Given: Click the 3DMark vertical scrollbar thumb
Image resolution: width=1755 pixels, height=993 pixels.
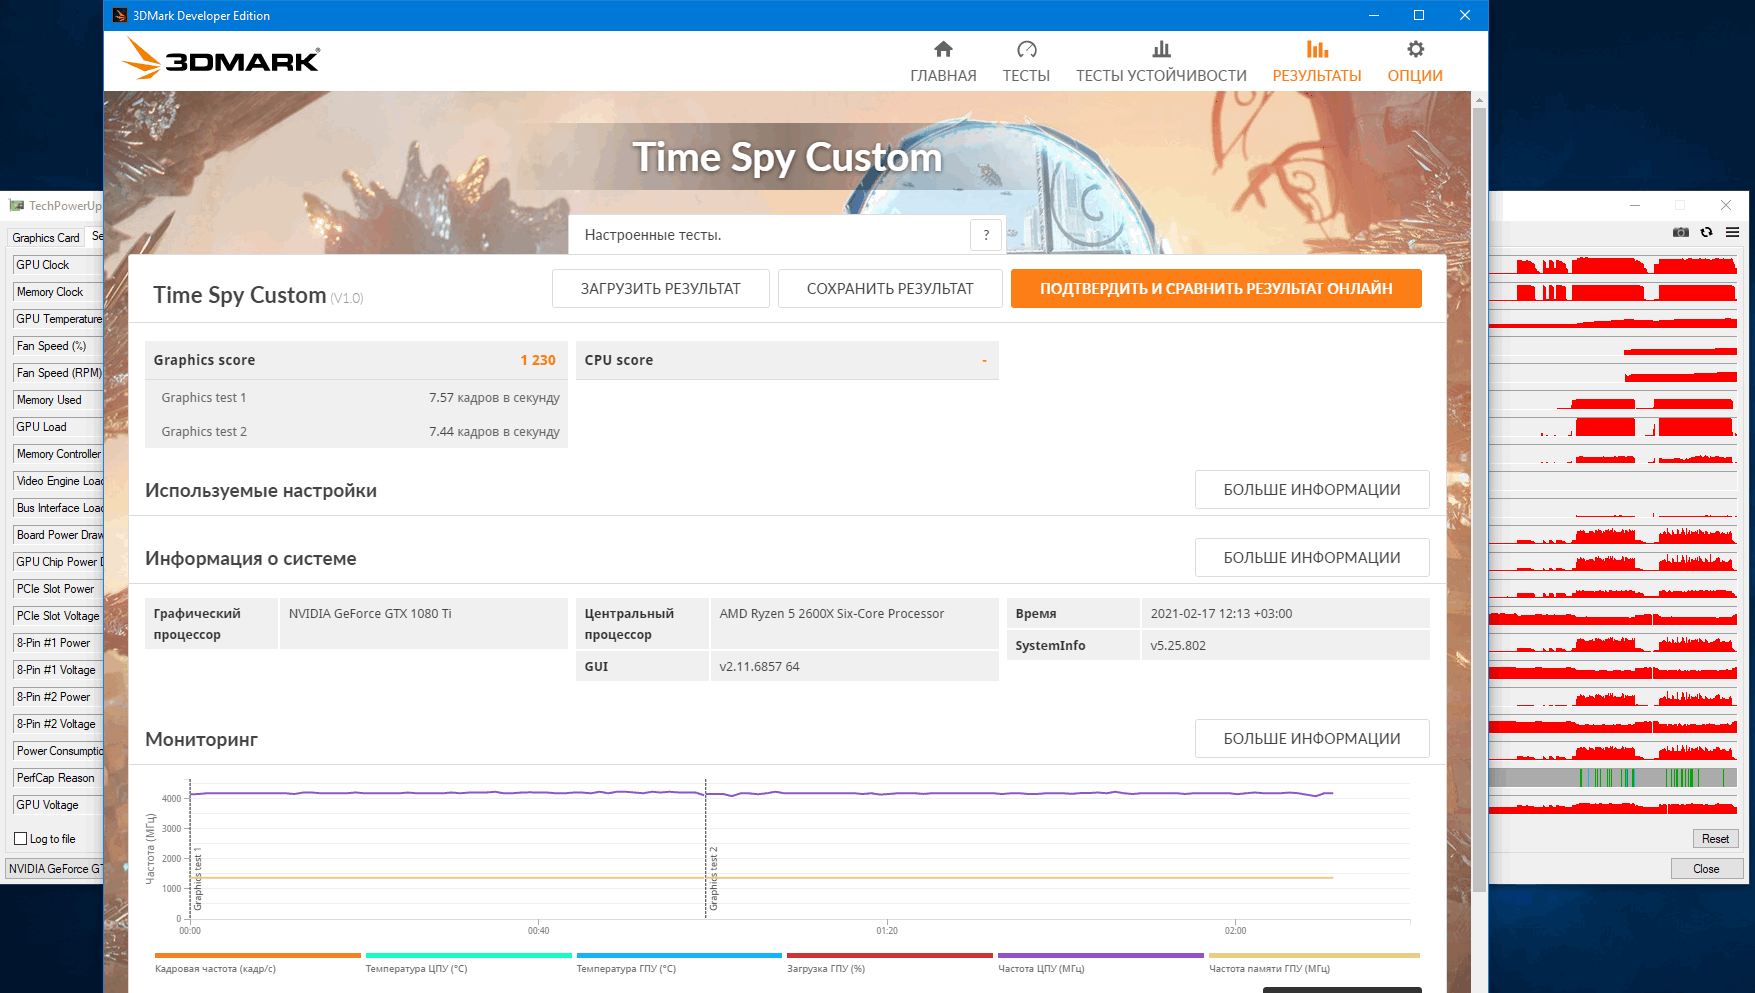Looking at the screenshot, I should pyautogui.click(x=1479, y=500).
